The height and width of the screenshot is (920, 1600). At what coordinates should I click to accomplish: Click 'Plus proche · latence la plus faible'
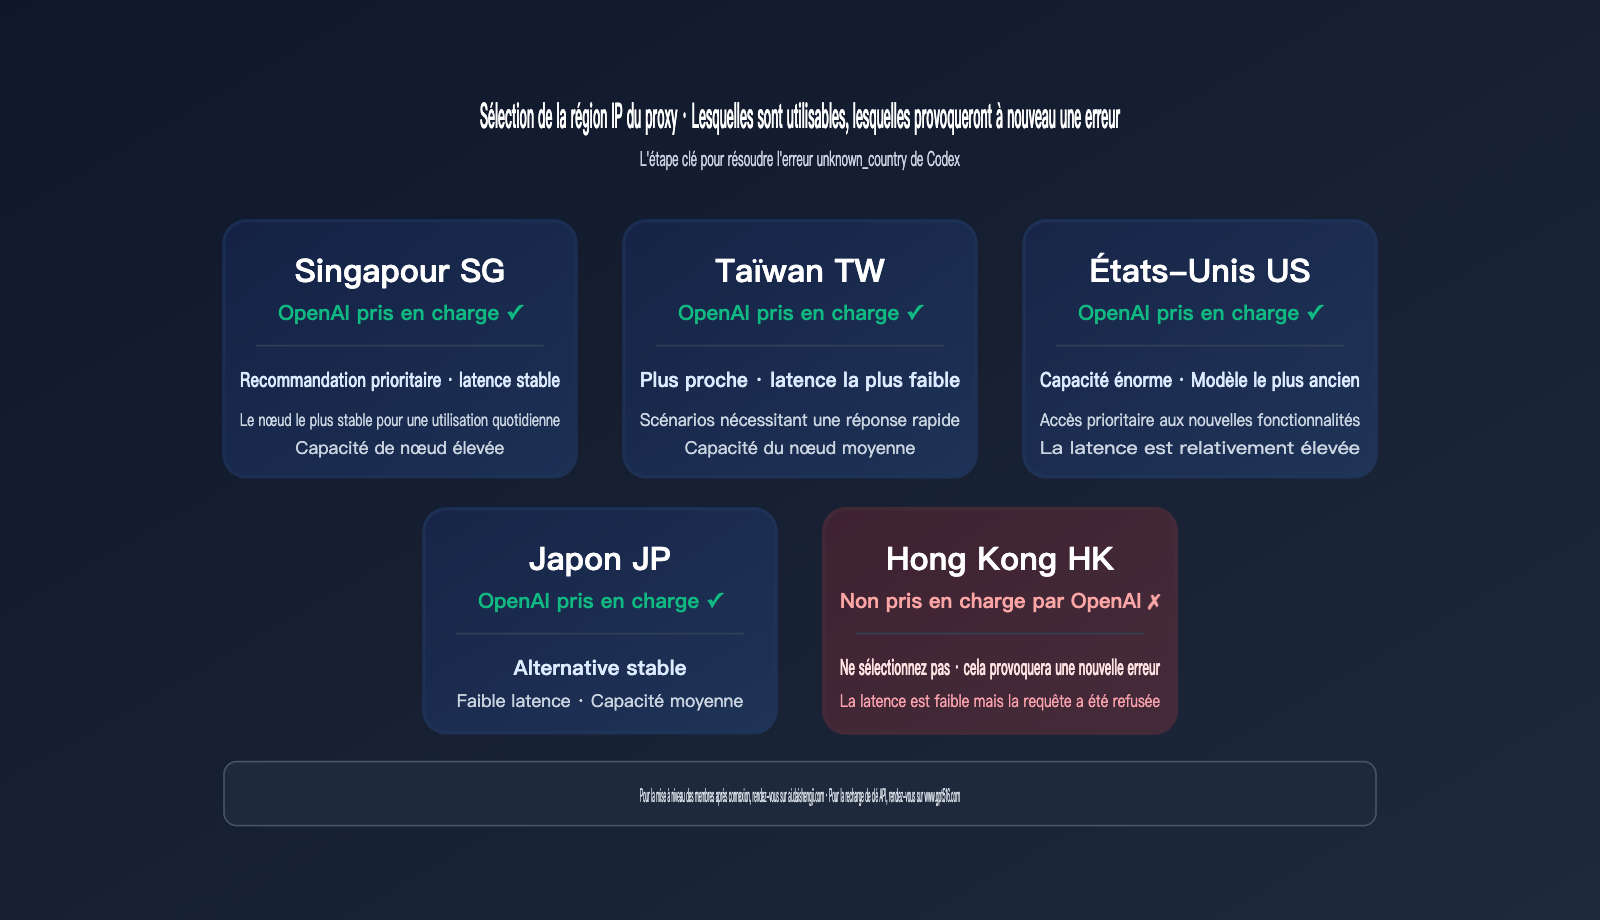pos(800,380)
